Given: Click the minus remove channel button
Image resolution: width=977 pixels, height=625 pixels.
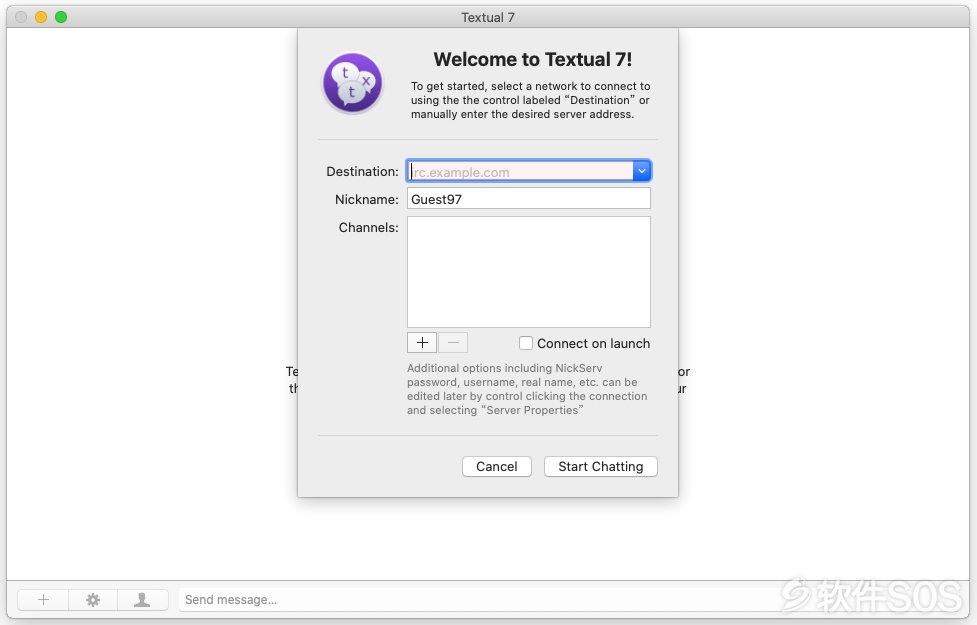Looking at the screenshot, I should pos(453,343).
